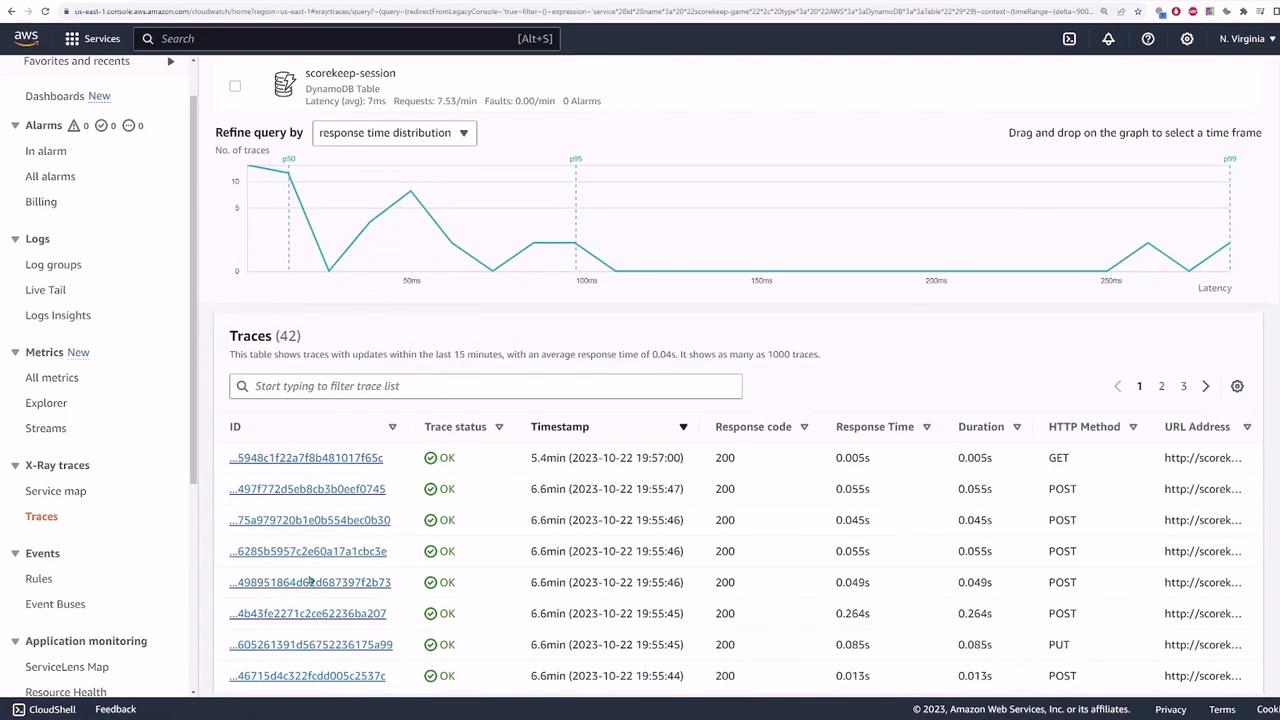Go to page 2 of traces
The width and height of the screenshot is (1280, 720).
point(1161,386)
